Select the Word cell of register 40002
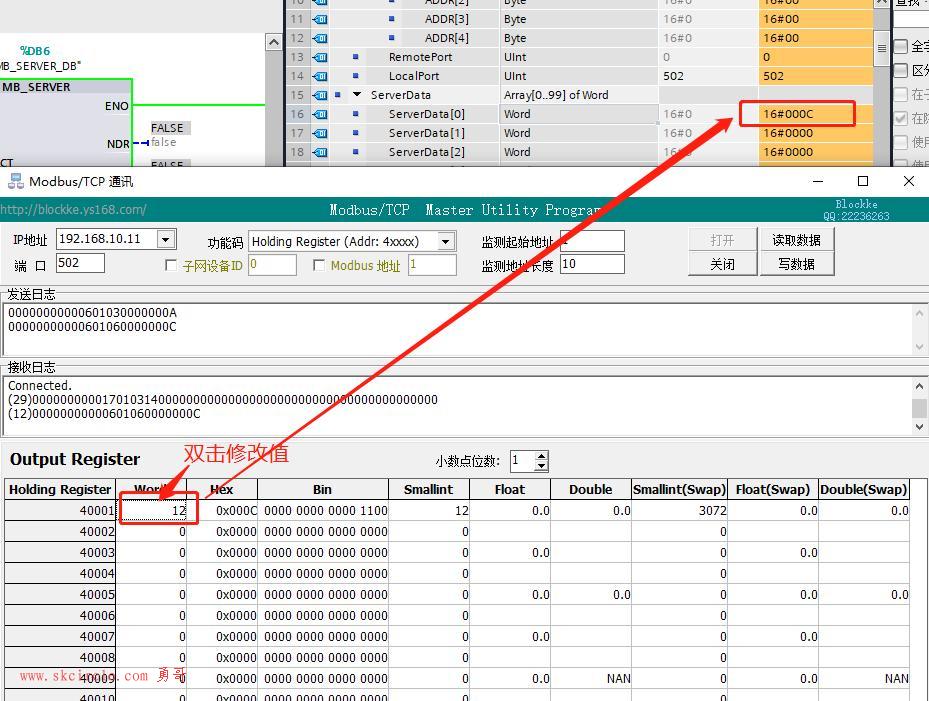The image size is (929, 701). pos(152,532)
